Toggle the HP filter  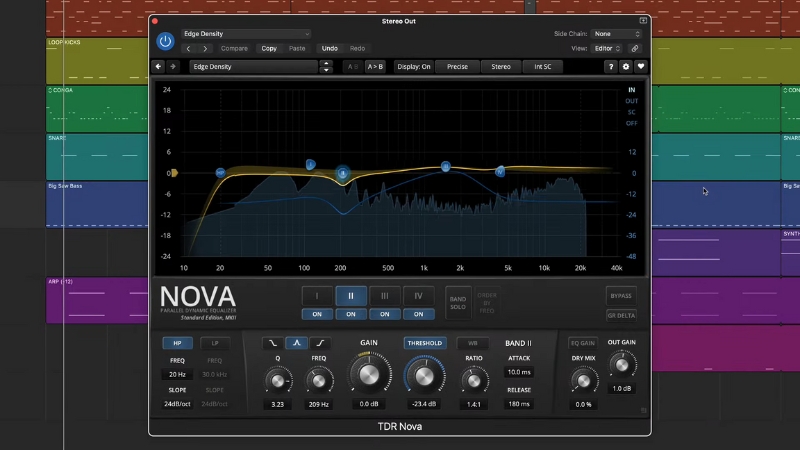click(178, 343)
